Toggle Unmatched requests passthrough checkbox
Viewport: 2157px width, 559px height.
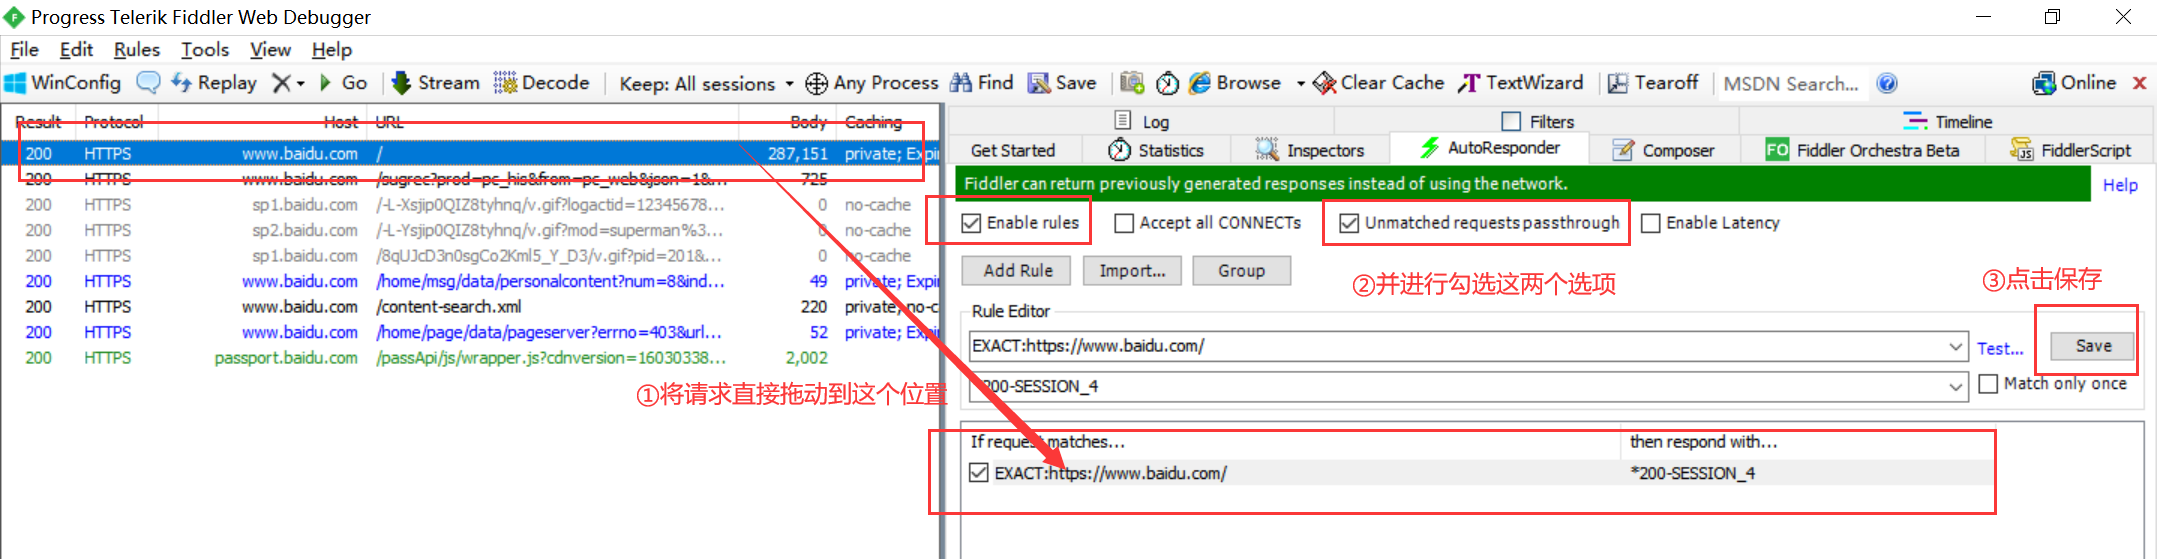click(x=1349, y=223)
